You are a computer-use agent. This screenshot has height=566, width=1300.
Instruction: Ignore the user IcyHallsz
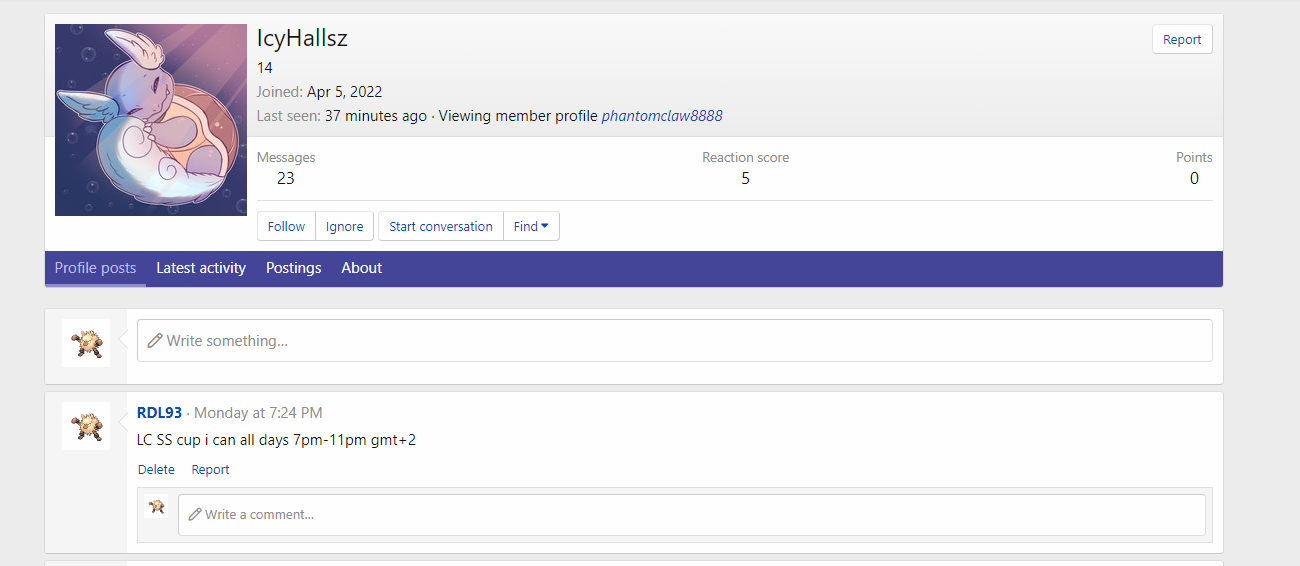point(345,226)
